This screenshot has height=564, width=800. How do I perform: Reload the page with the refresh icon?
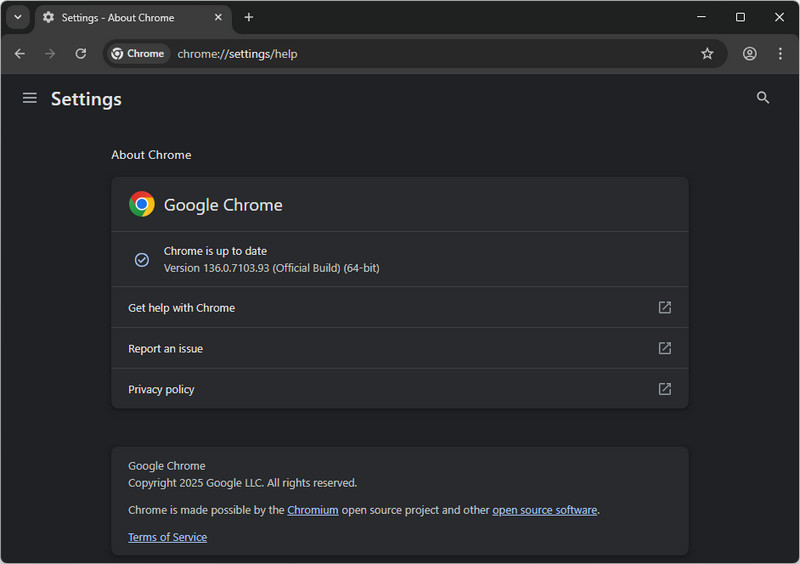point(81,54)
